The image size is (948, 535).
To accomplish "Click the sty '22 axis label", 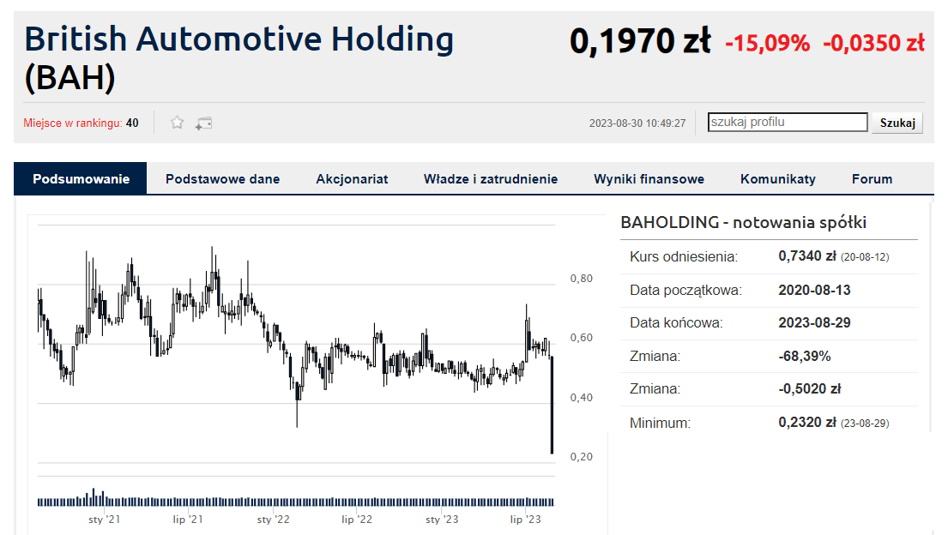I will 273,519.
